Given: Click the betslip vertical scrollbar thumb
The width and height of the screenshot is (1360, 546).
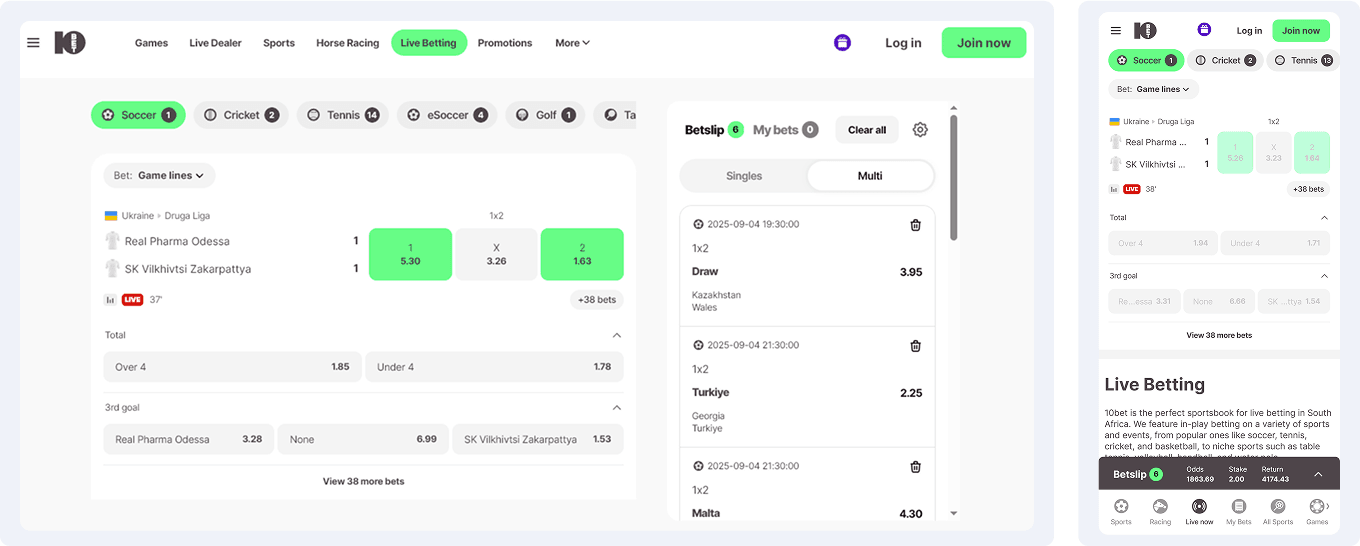Looking at the screenshot, I should (954, 177).
